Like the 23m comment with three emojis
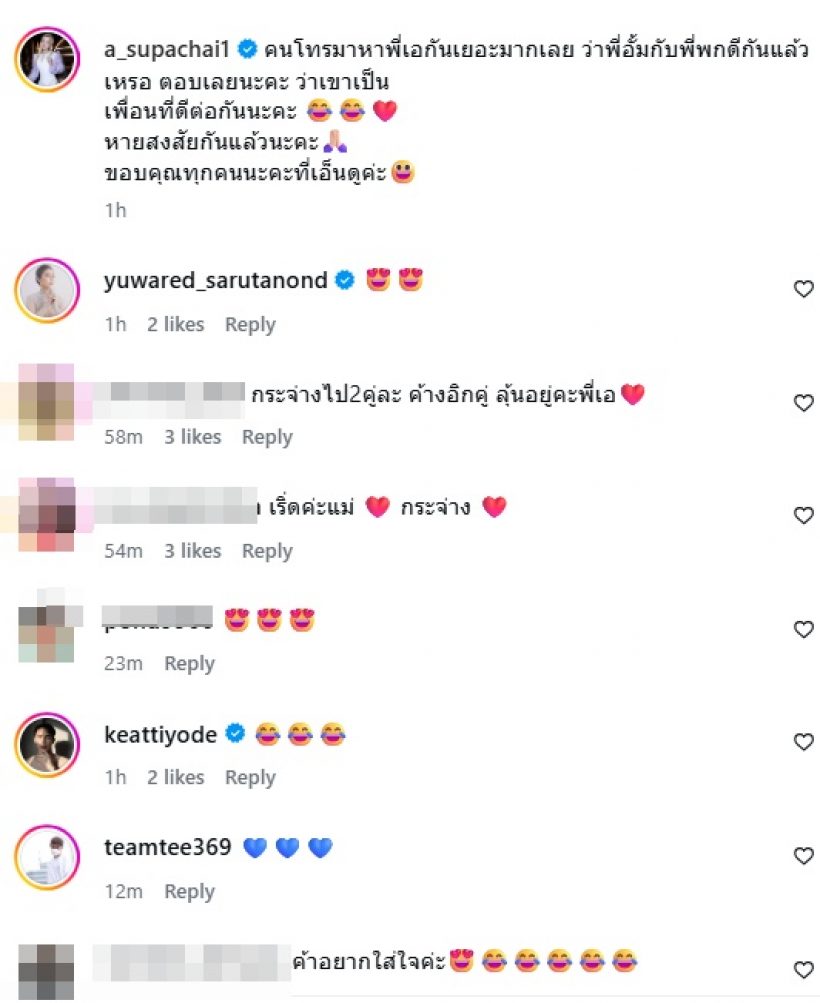Screen dimensions: 820x1003 click(803, 629)
